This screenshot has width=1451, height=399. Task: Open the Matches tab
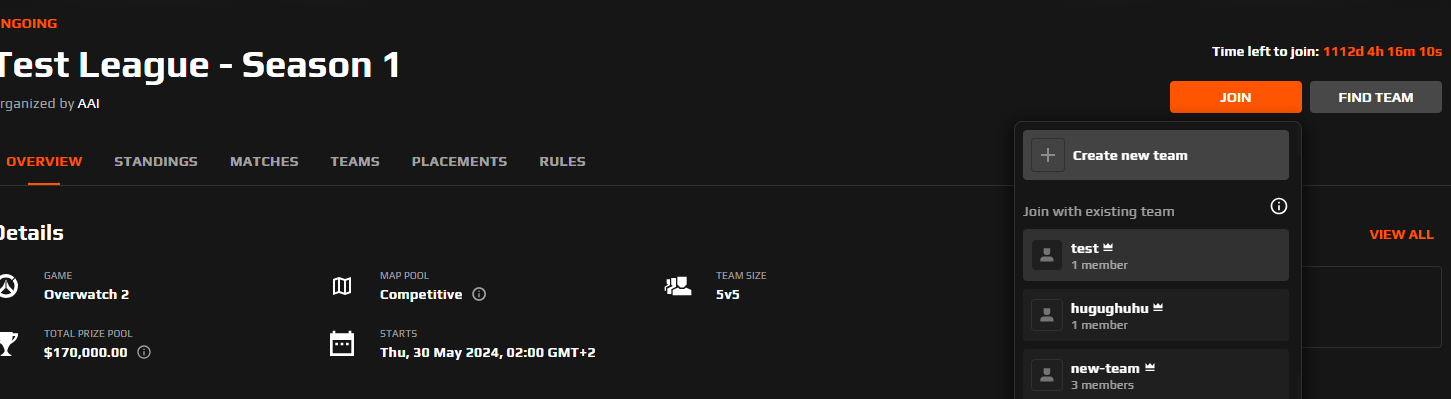tap(264, 161)
